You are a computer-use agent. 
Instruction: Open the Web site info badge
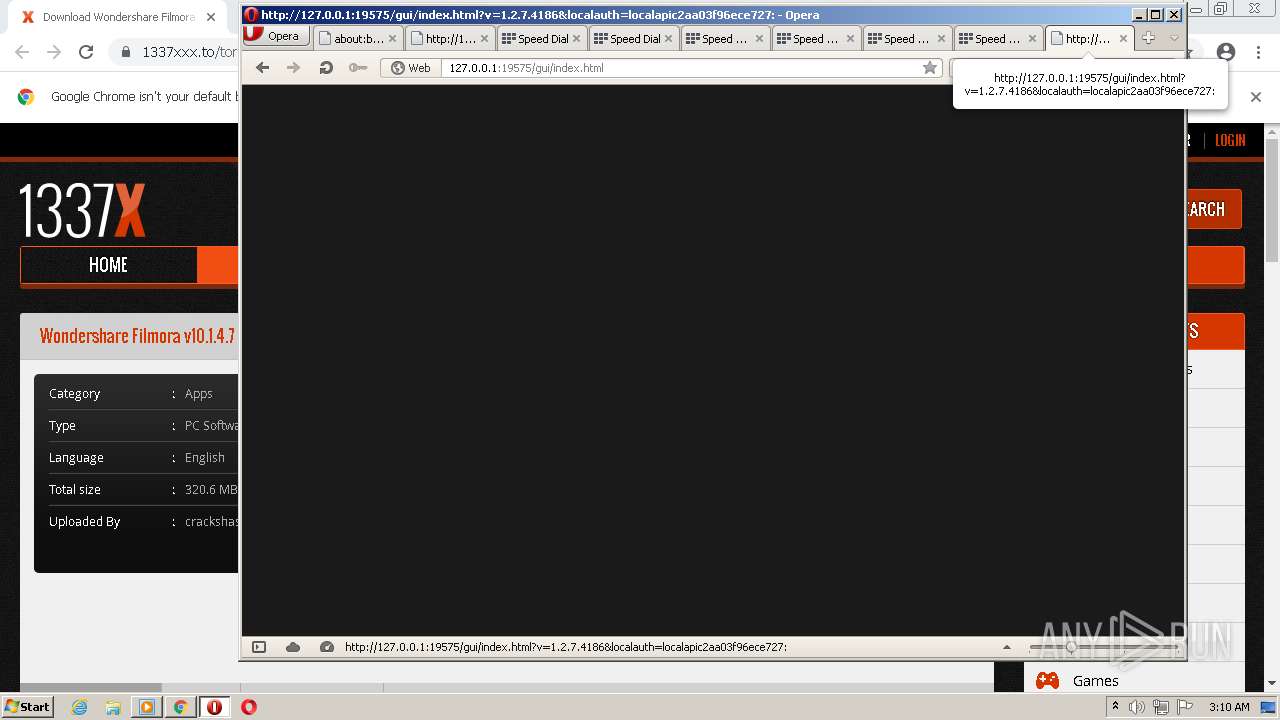pyautogui.click(x=411, y=68)
